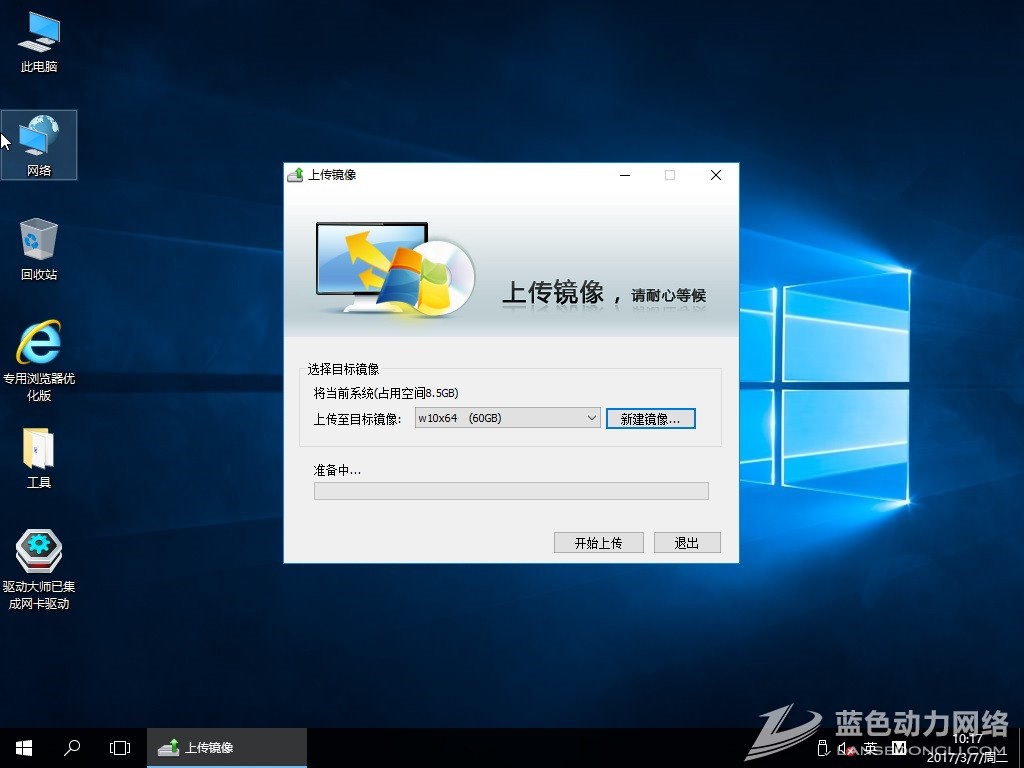Click the 新建镜像... button

tap(650, 419)
